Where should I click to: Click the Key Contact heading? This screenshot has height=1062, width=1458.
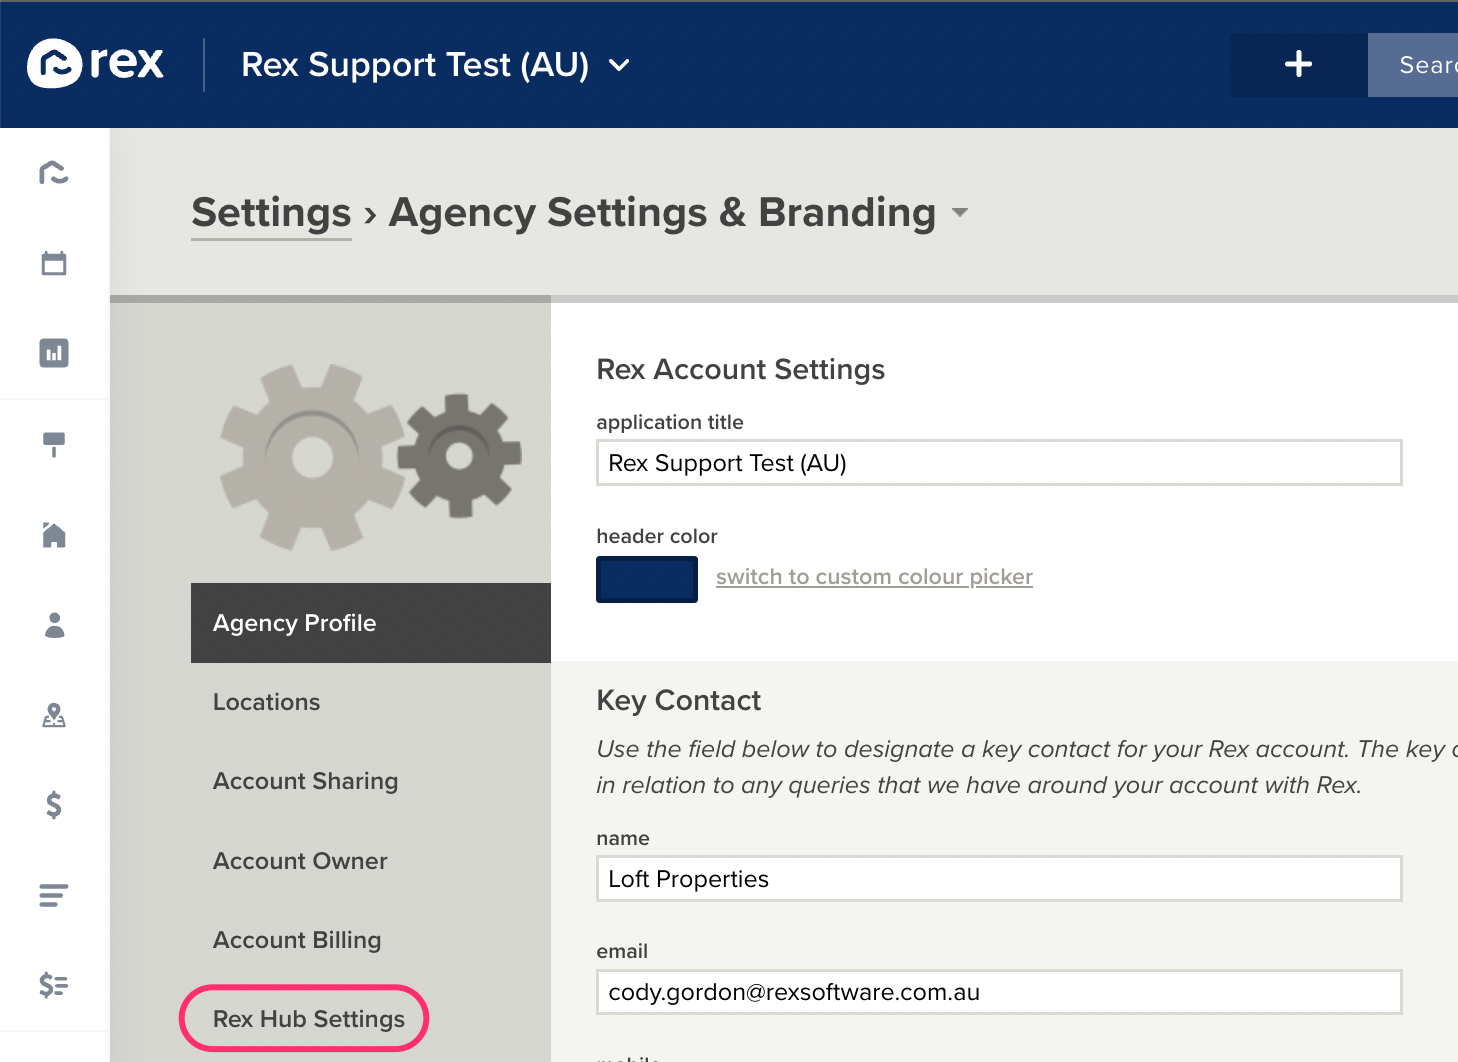678,701
